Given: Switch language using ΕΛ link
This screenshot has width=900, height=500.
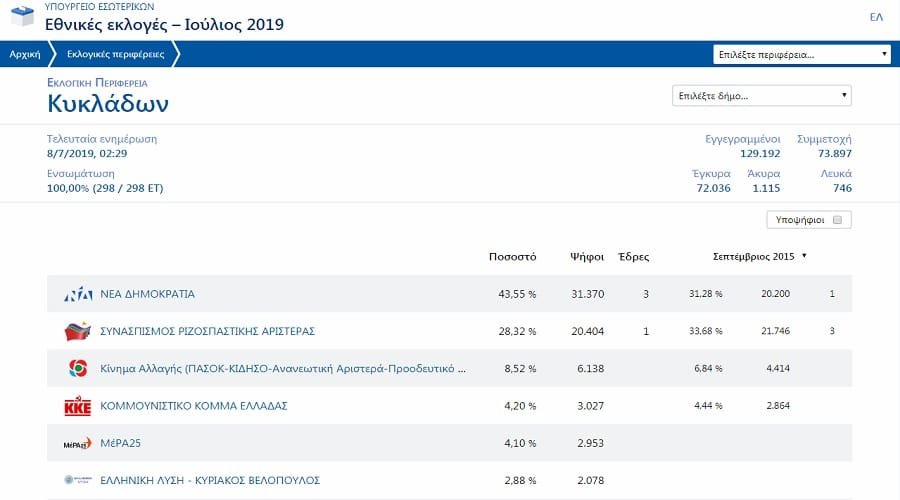Looking at the screenshot, I should pyautogui.click(x=876, y=17).
